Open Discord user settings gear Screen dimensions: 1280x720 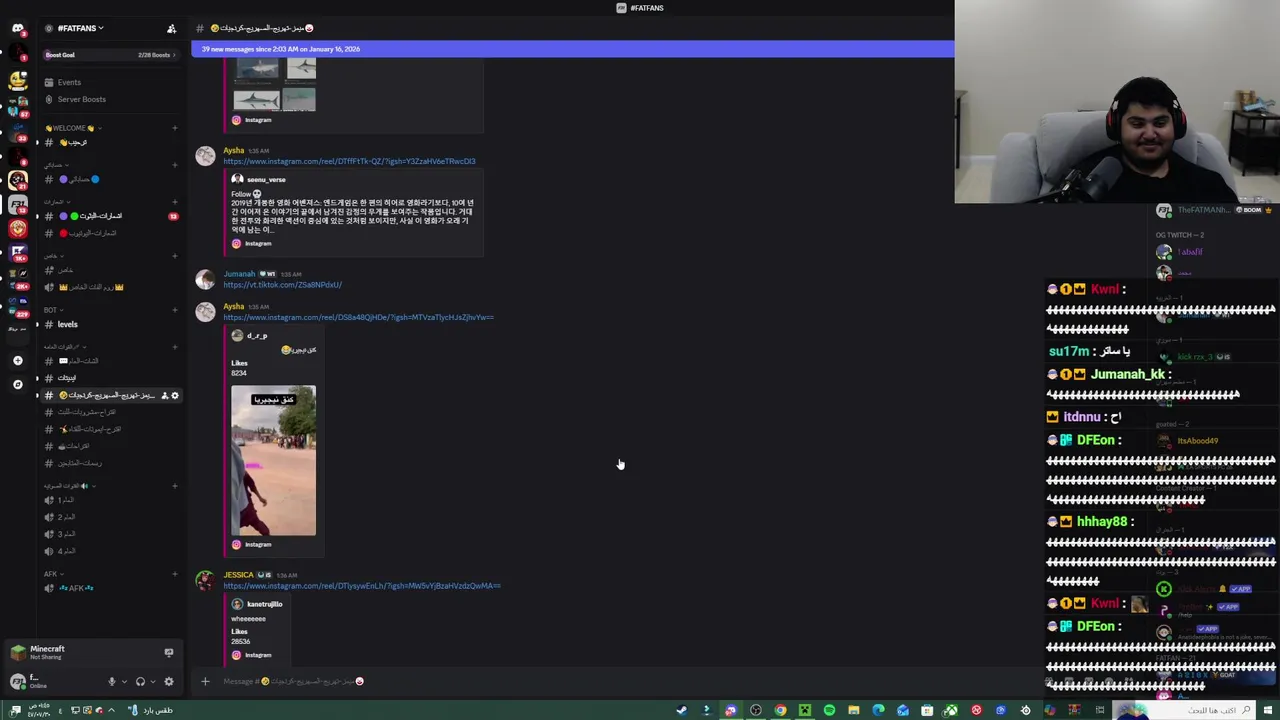168,681
